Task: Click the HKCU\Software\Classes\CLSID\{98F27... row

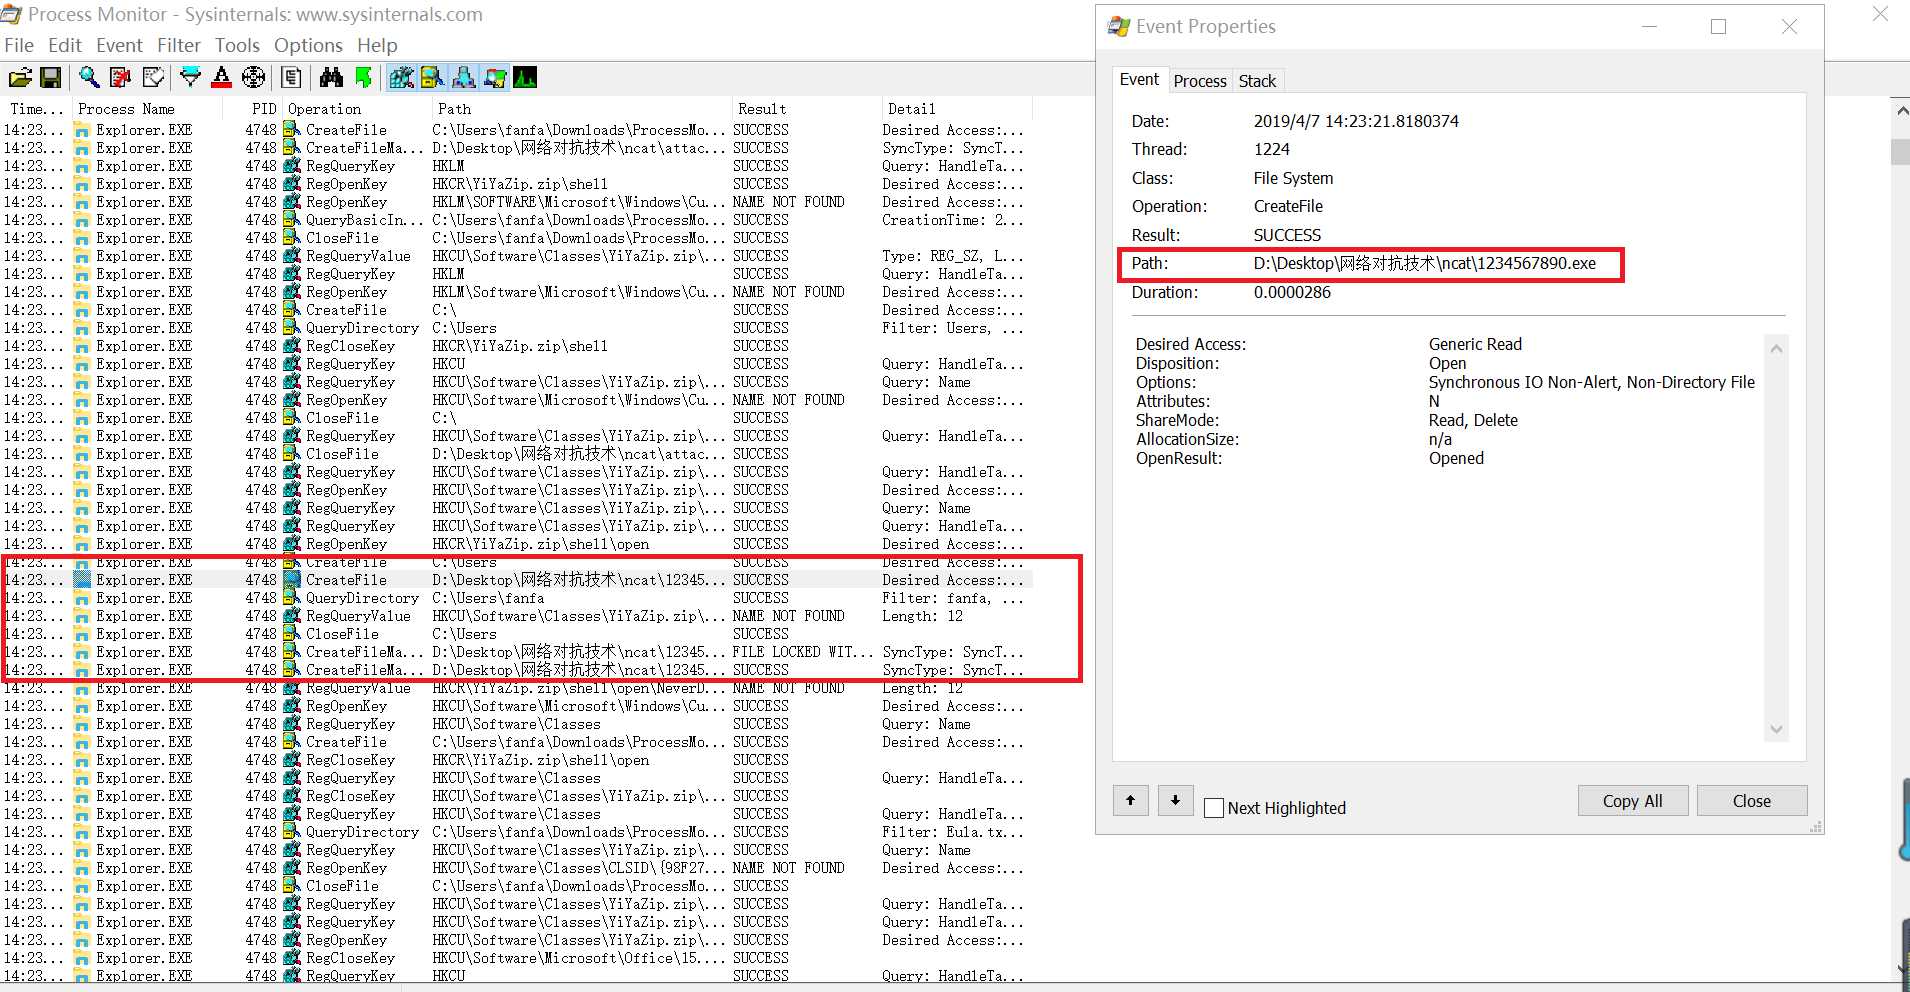Action: click(x=517, y=868)
